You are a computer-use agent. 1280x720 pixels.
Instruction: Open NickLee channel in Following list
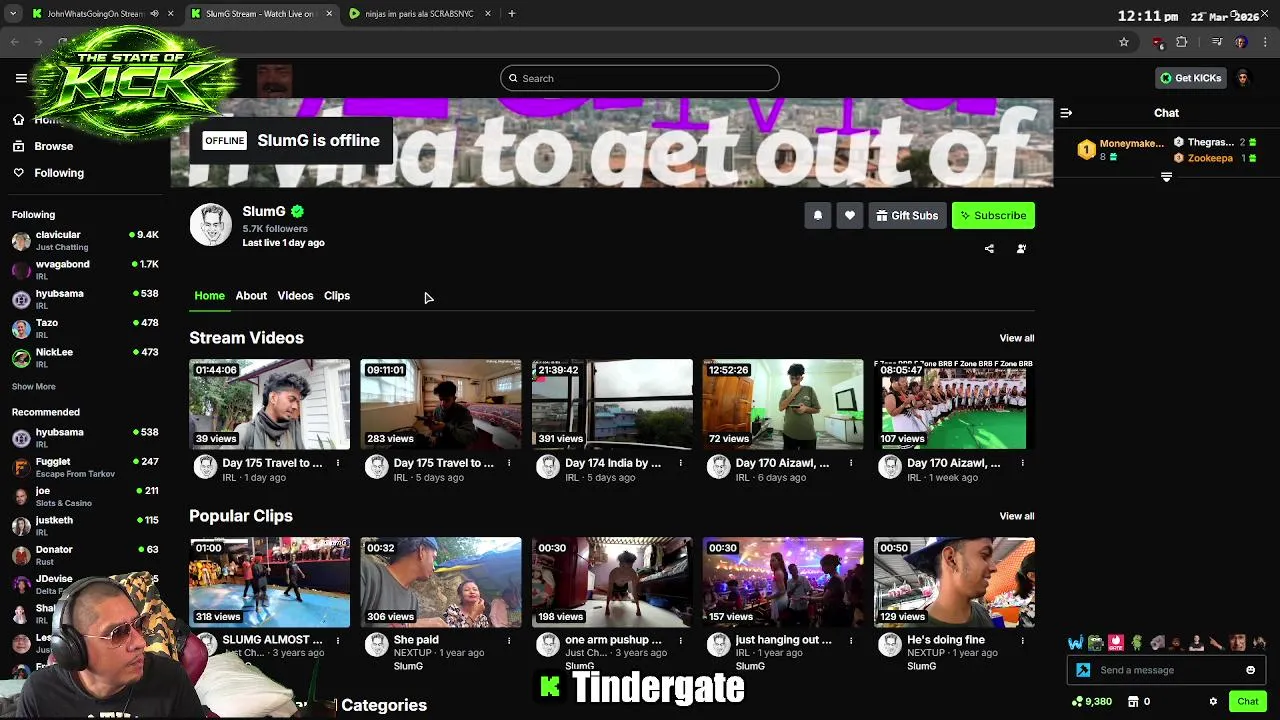(85, 357)
